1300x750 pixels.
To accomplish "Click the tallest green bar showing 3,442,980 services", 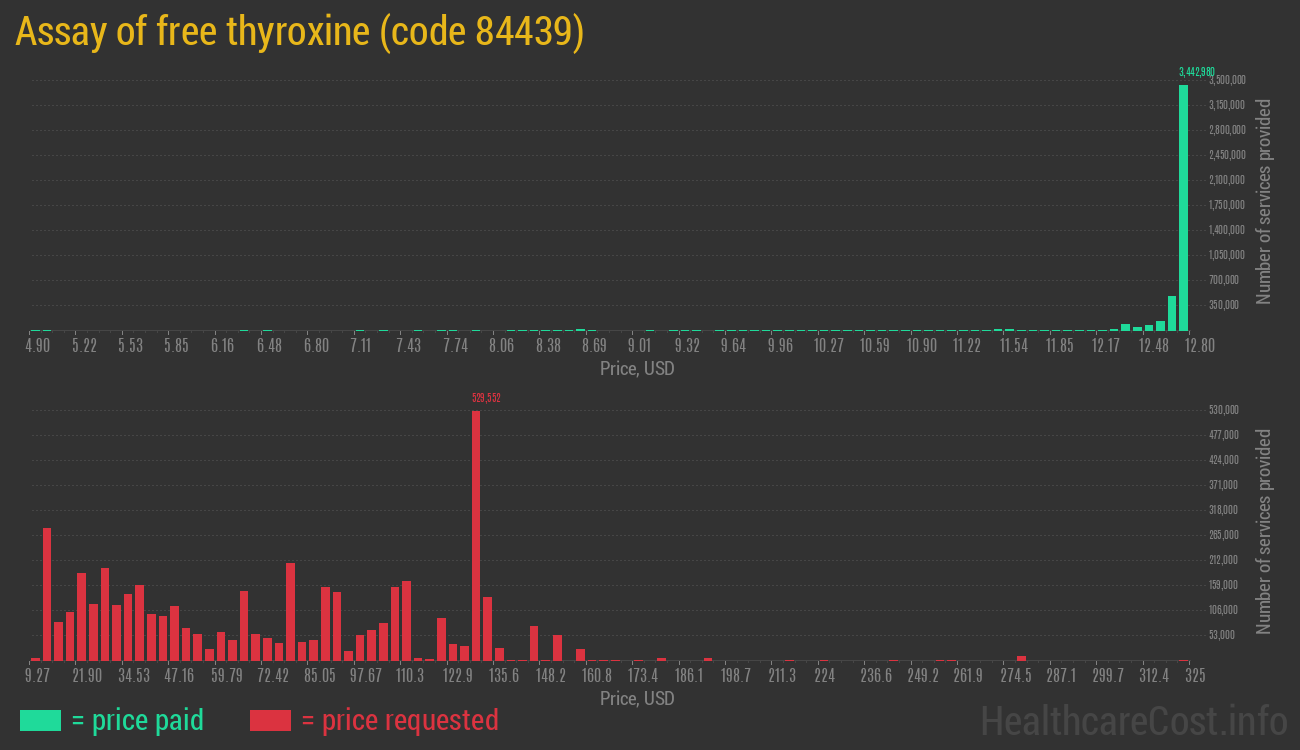I will [x=1184, y=200].
